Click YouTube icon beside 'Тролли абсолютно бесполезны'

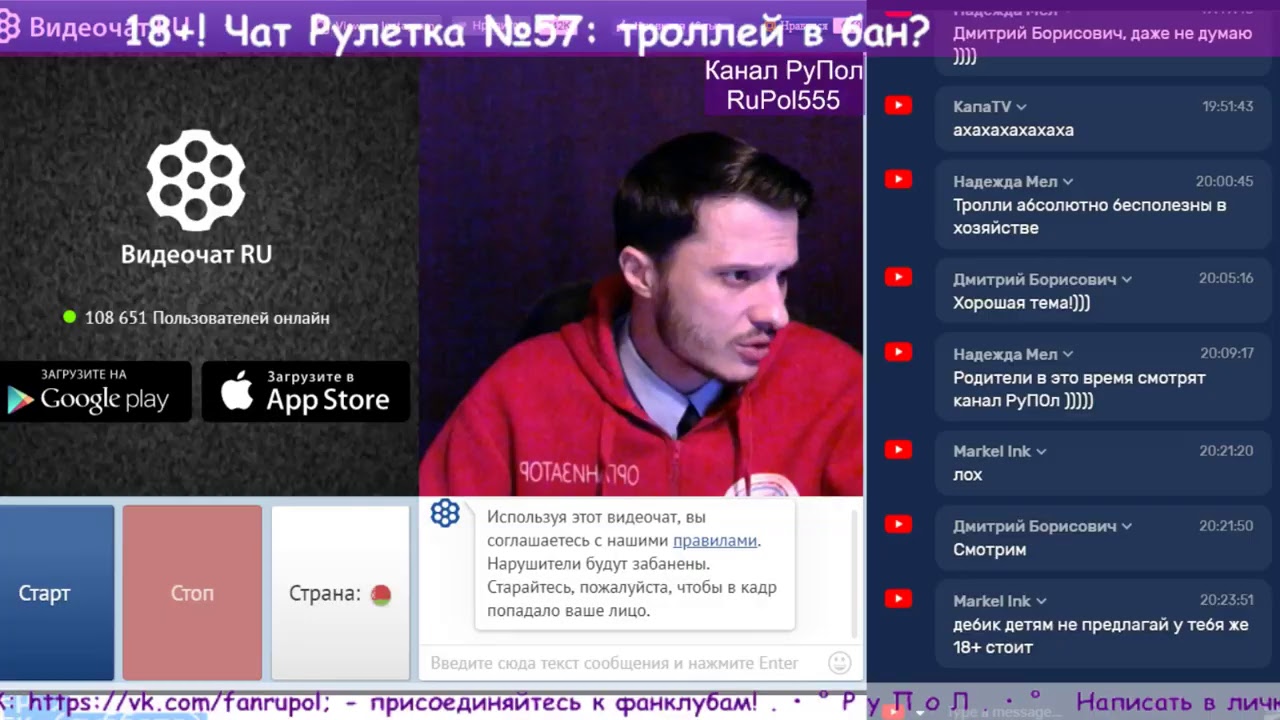(898, 180)
